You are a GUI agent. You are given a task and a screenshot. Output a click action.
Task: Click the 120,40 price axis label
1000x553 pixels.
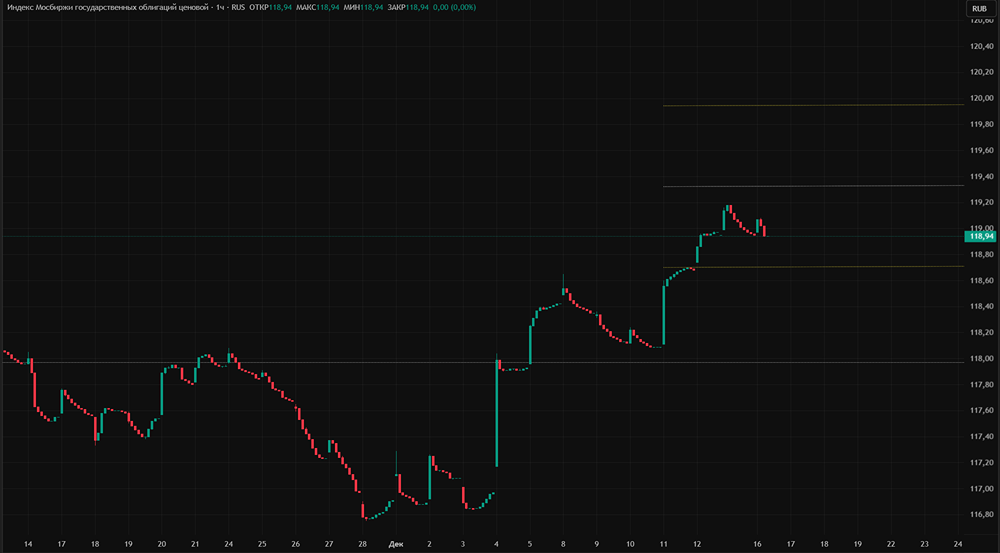tap(982, 47)
